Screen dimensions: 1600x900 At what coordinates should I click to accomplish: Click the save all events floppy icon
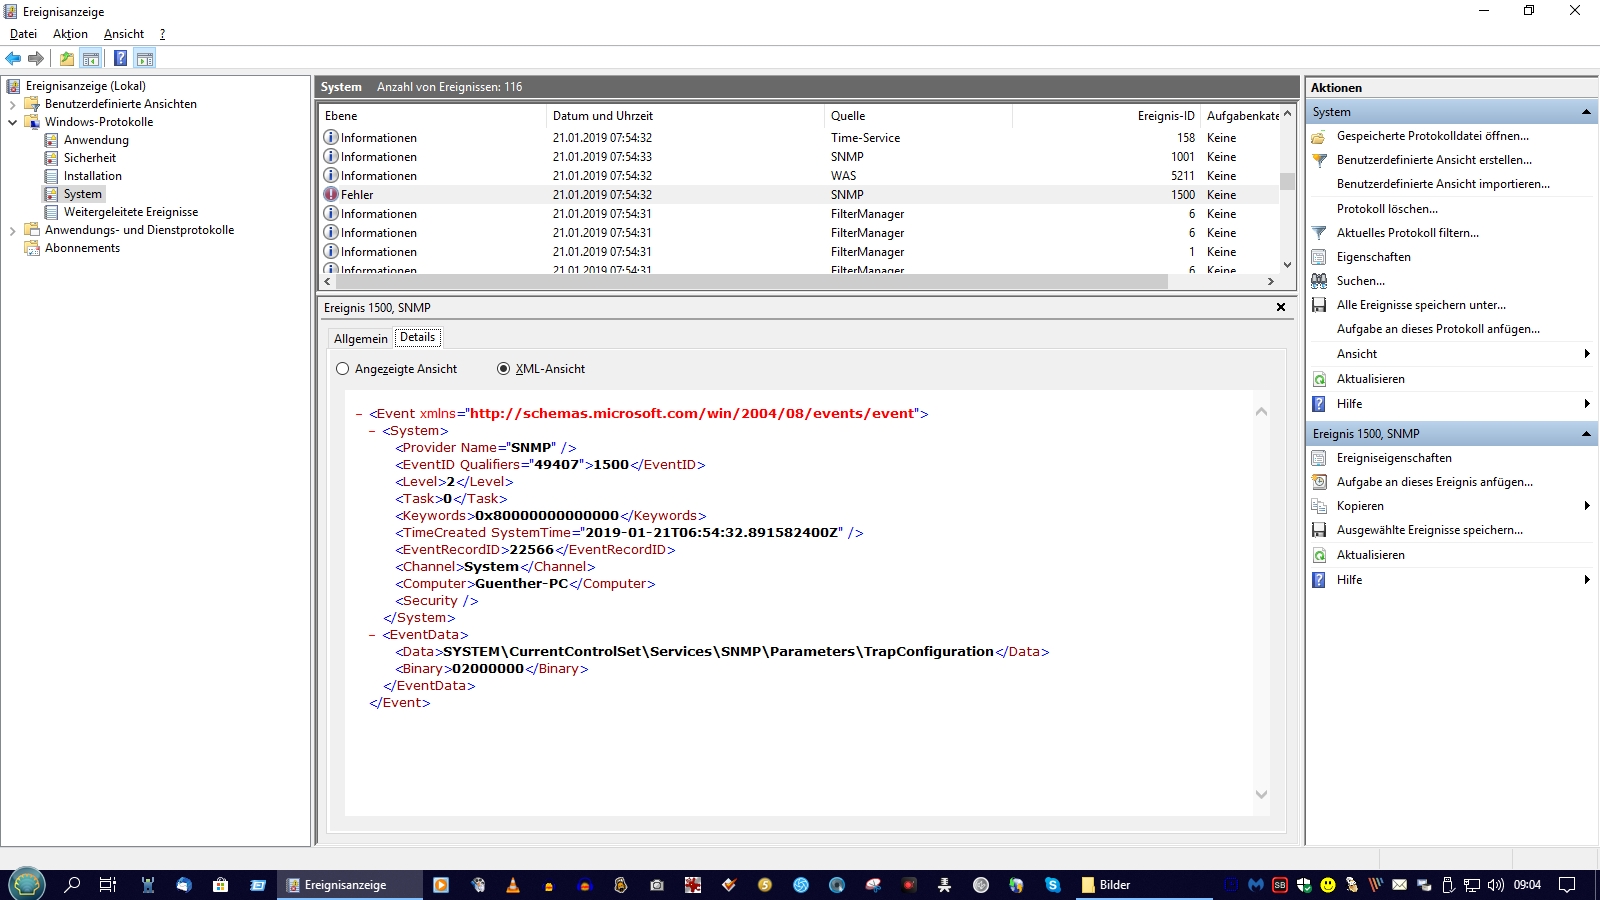click(1319, 305)
